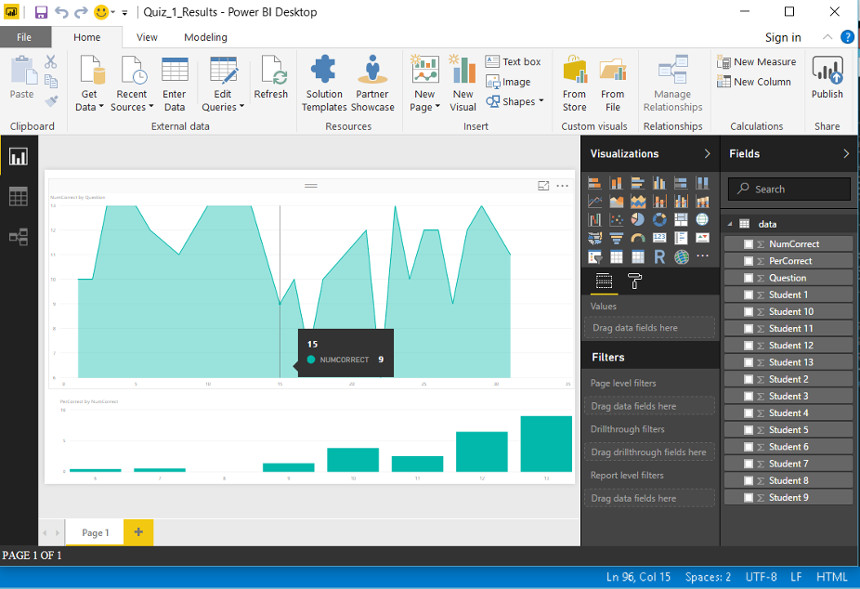Tick the Question field checkbox
The height and width of the screenshot is (589, 860).
[748, 278]
